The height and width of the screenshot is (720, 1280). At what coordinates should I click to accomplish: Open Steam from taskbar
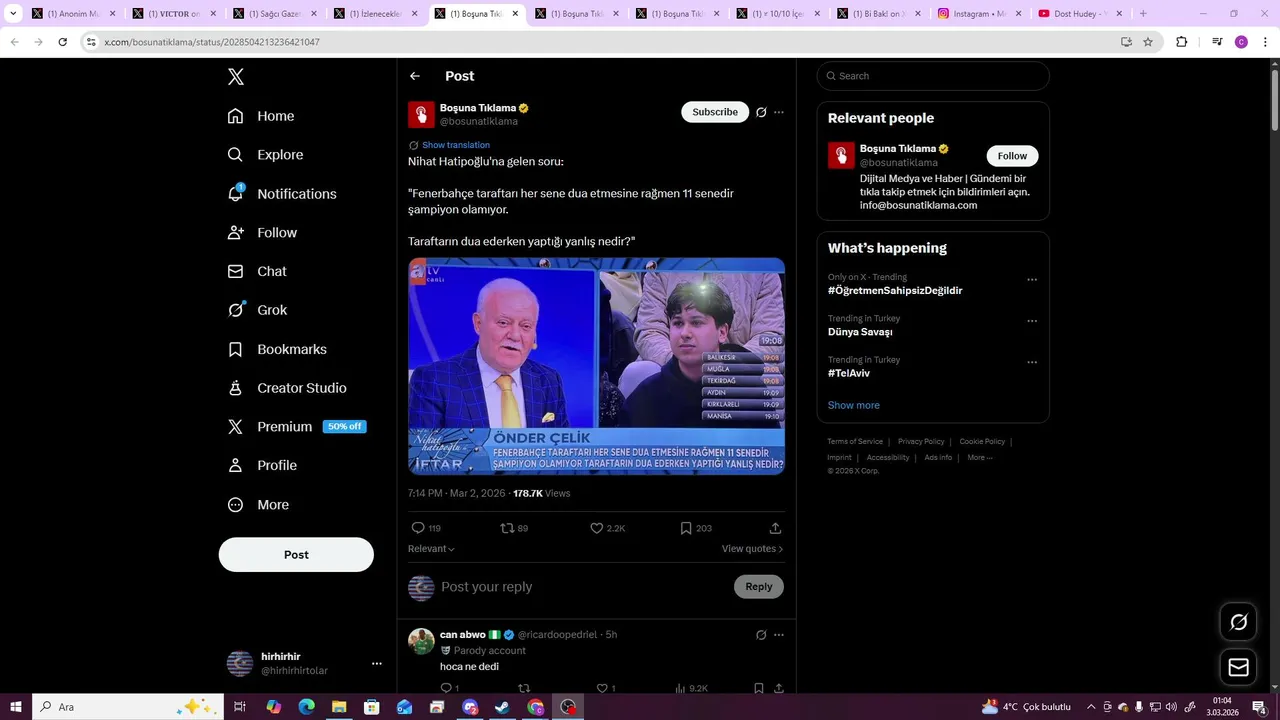(x=502, y=707)
